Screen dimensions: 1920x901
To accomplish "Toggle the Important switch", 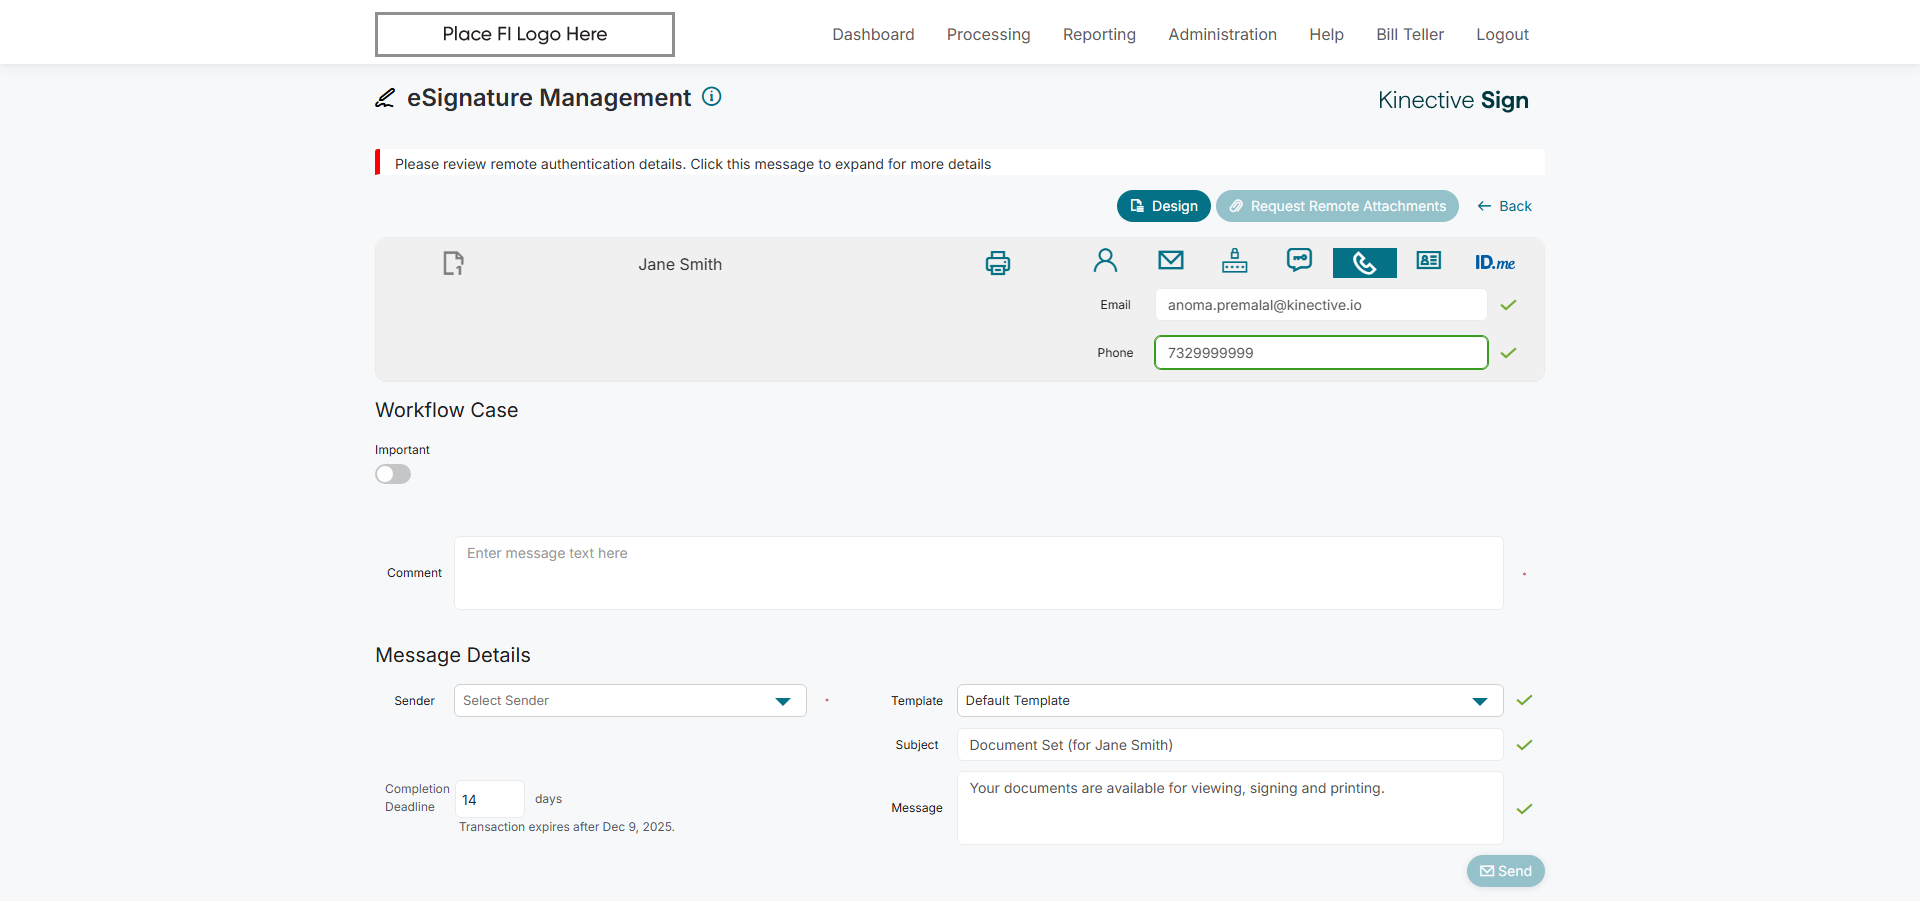I will click(393, 474).
